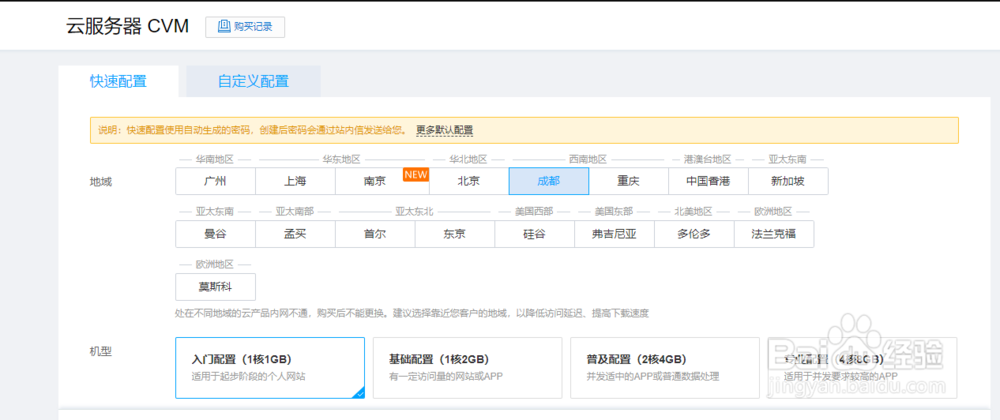The image size is (1000, 420).
Task: Select the 重庆 region
Action: point(628,181)
